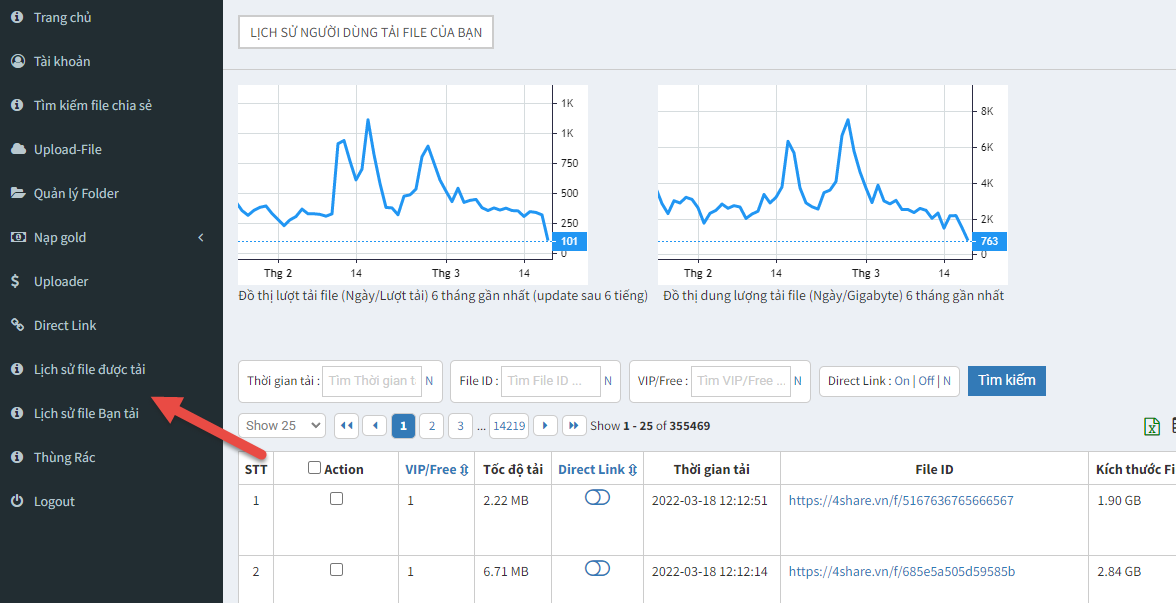The image size is (1176, 603).
Task: Check the Action select-all checkbox
Action: (315, 468)
